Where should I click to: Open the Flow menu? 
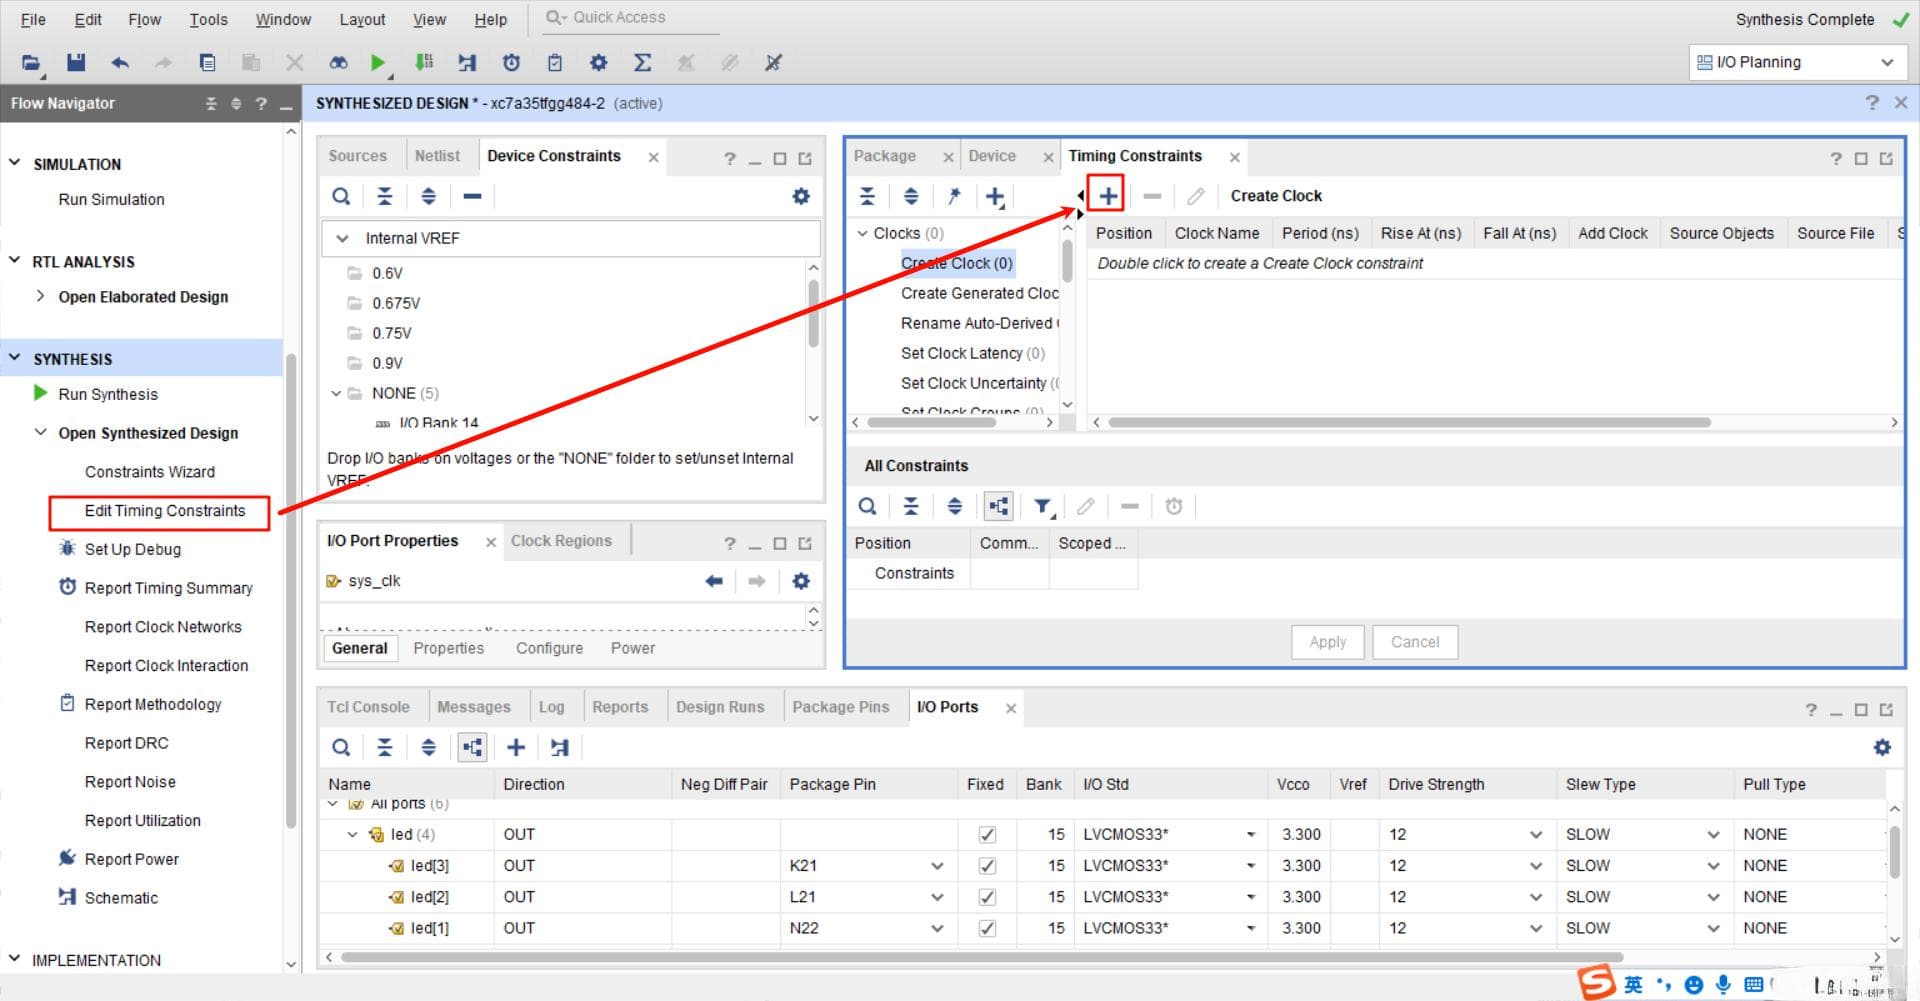pyautogui.click(x=145, y=19)
